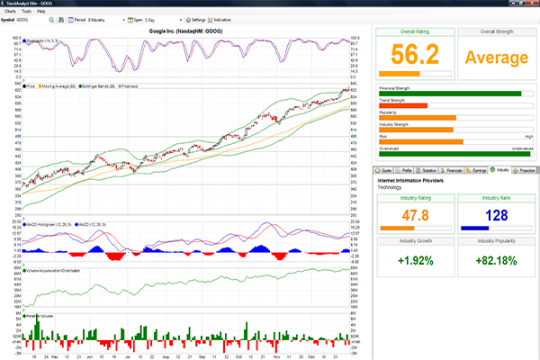Click the Google Inc. (NasdaqNM: GOOG) chart title

186,31
